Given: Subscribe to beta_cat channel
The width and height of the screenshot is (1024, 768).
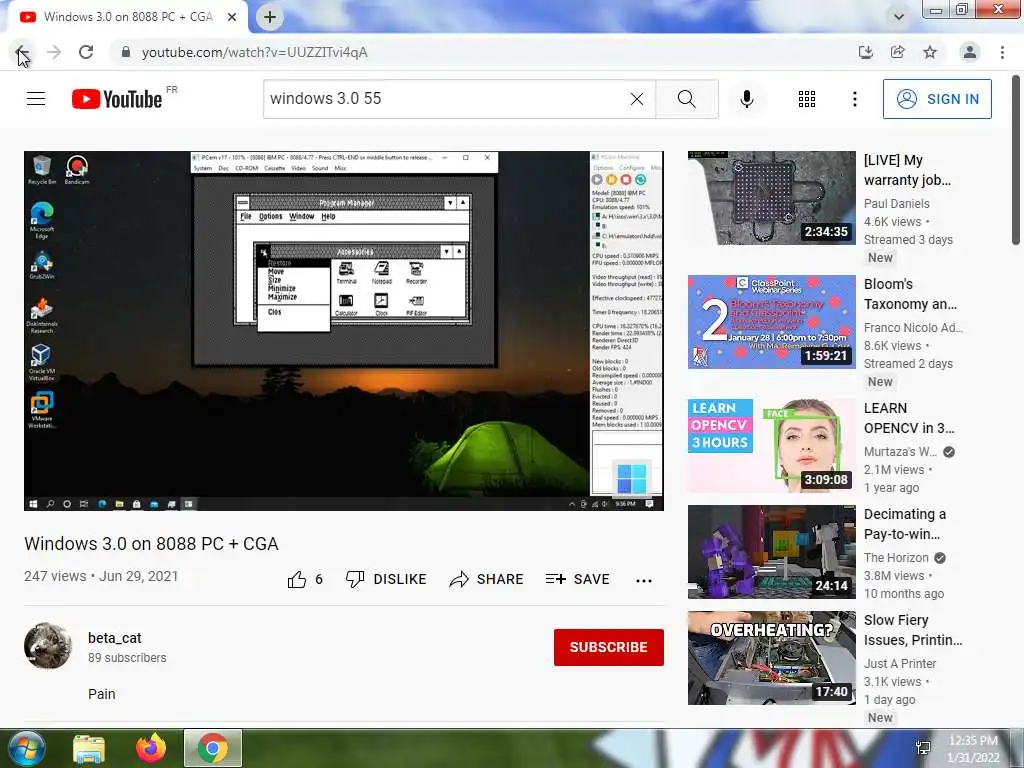Looking at the screenshot, I should 609,647.
